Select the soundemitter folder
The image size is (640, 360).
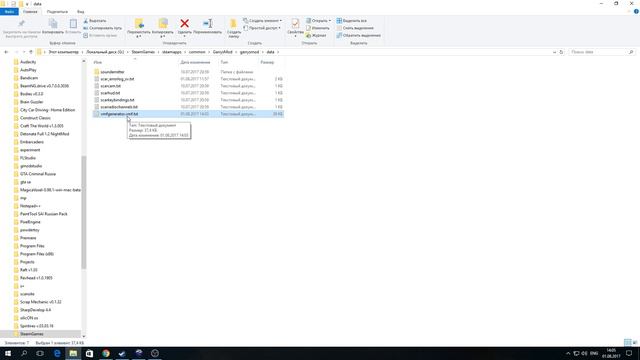(188, 72)
